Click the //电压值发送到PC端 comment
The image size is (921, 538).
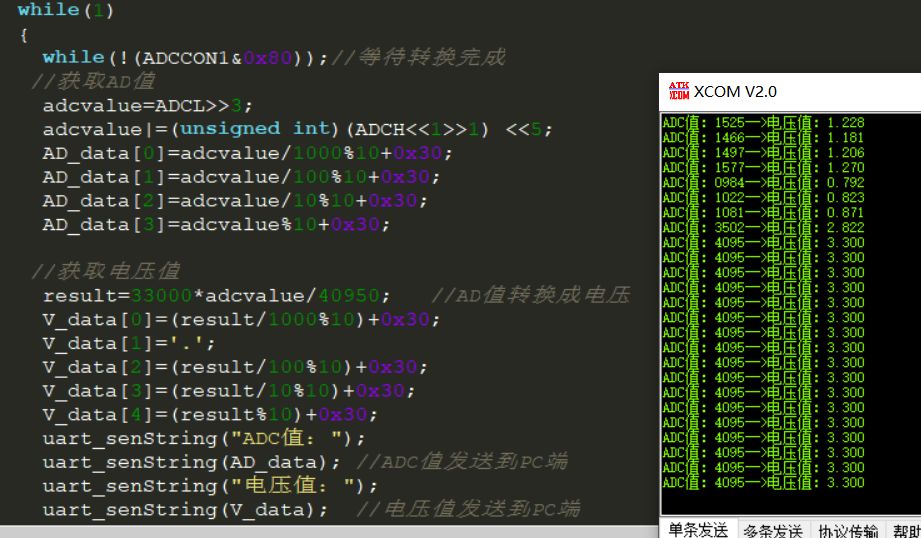pyautogui.click(x=468, y=509)
